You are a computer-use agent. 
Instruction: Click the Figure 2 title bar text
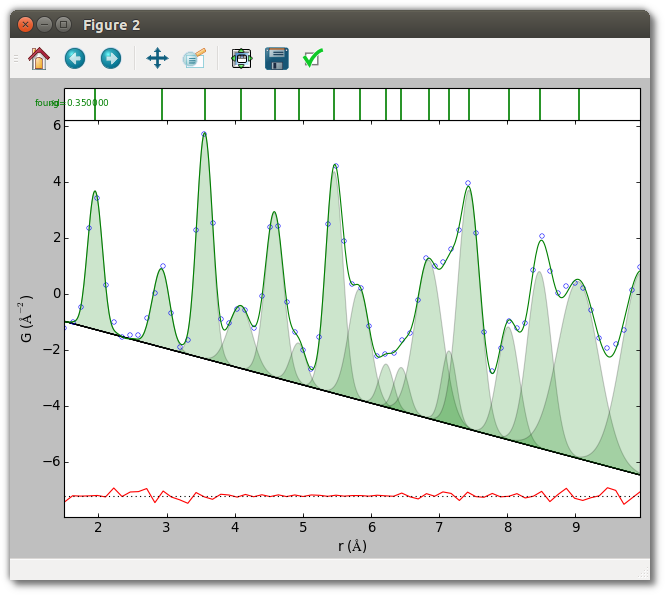point(111,24)
